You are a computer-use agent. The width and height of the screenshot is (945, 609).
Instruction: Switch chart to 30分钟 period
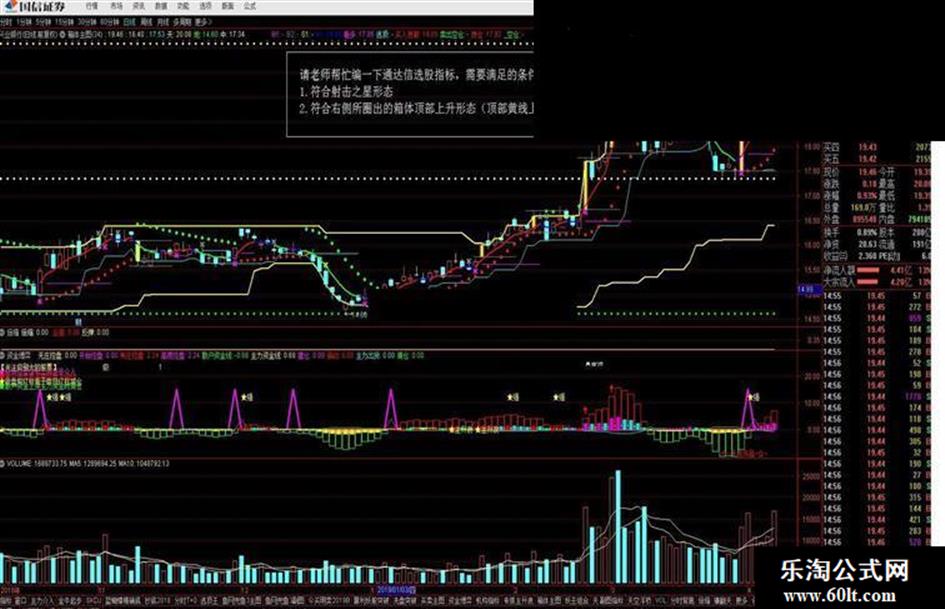[x=87, y=22]
